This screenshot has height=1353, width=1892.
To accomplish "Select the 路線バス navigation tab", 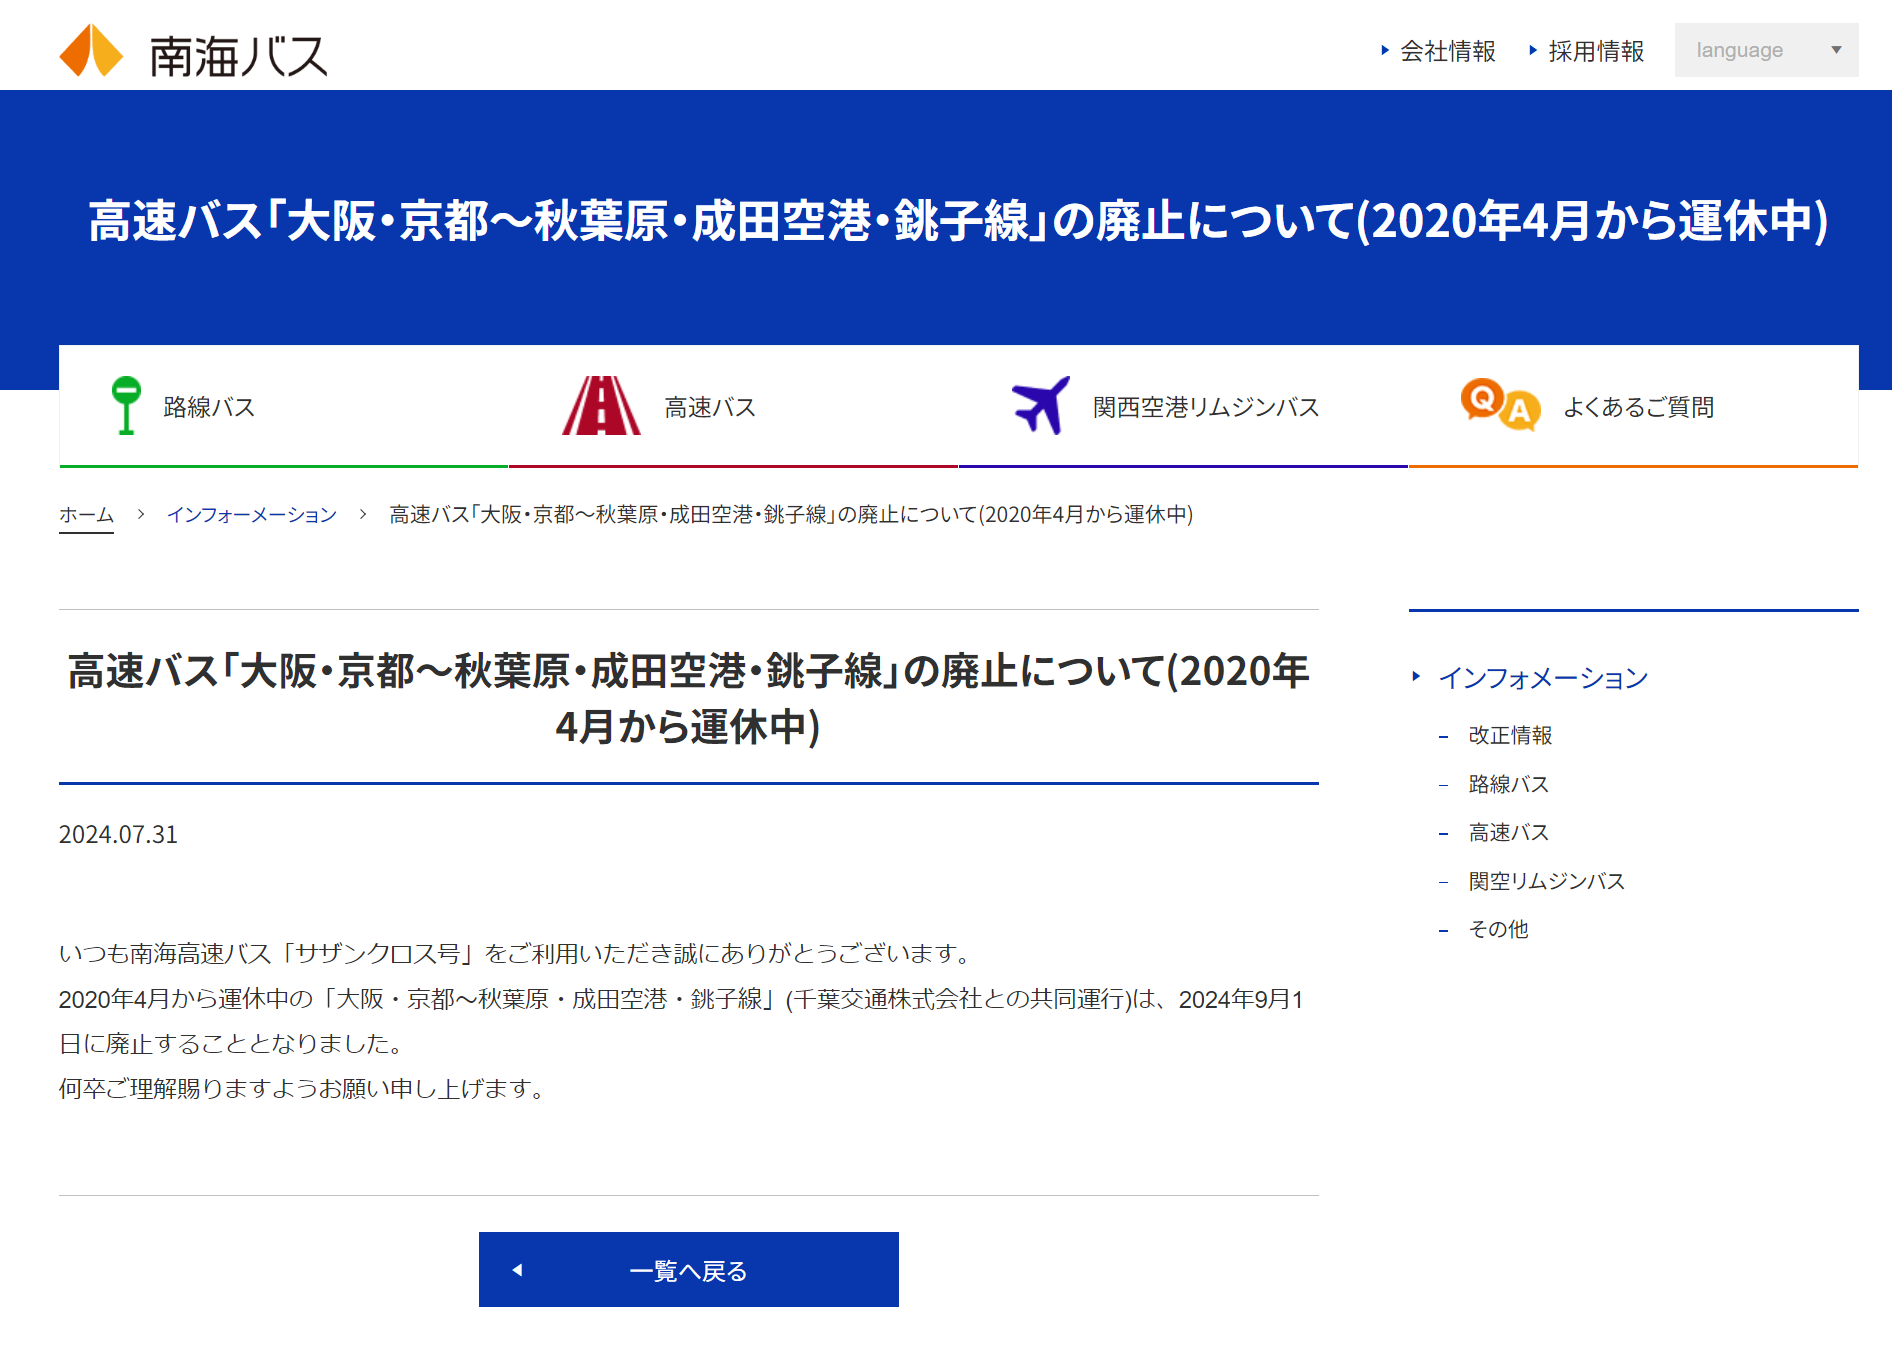I will pyautogui.click(x=284, y=406).
